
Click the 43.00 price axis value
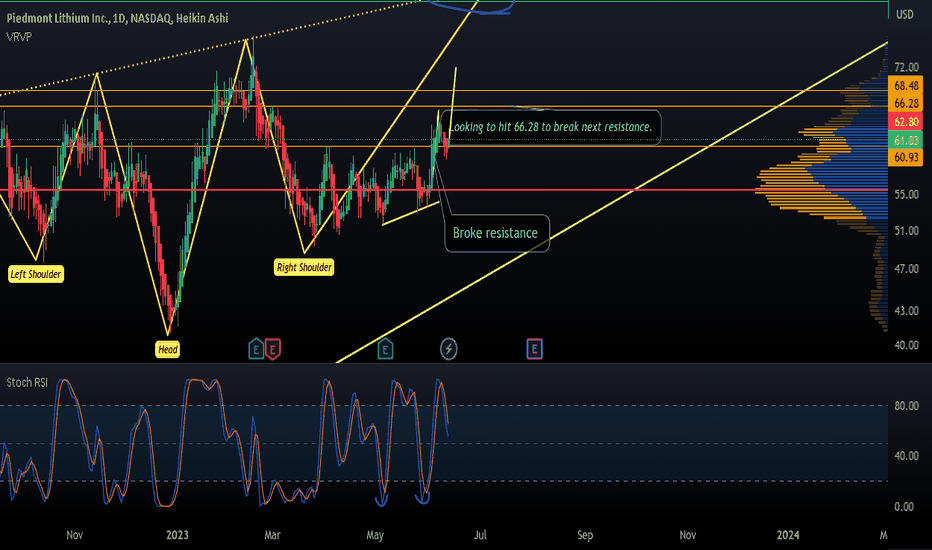(x=906, y=310)
